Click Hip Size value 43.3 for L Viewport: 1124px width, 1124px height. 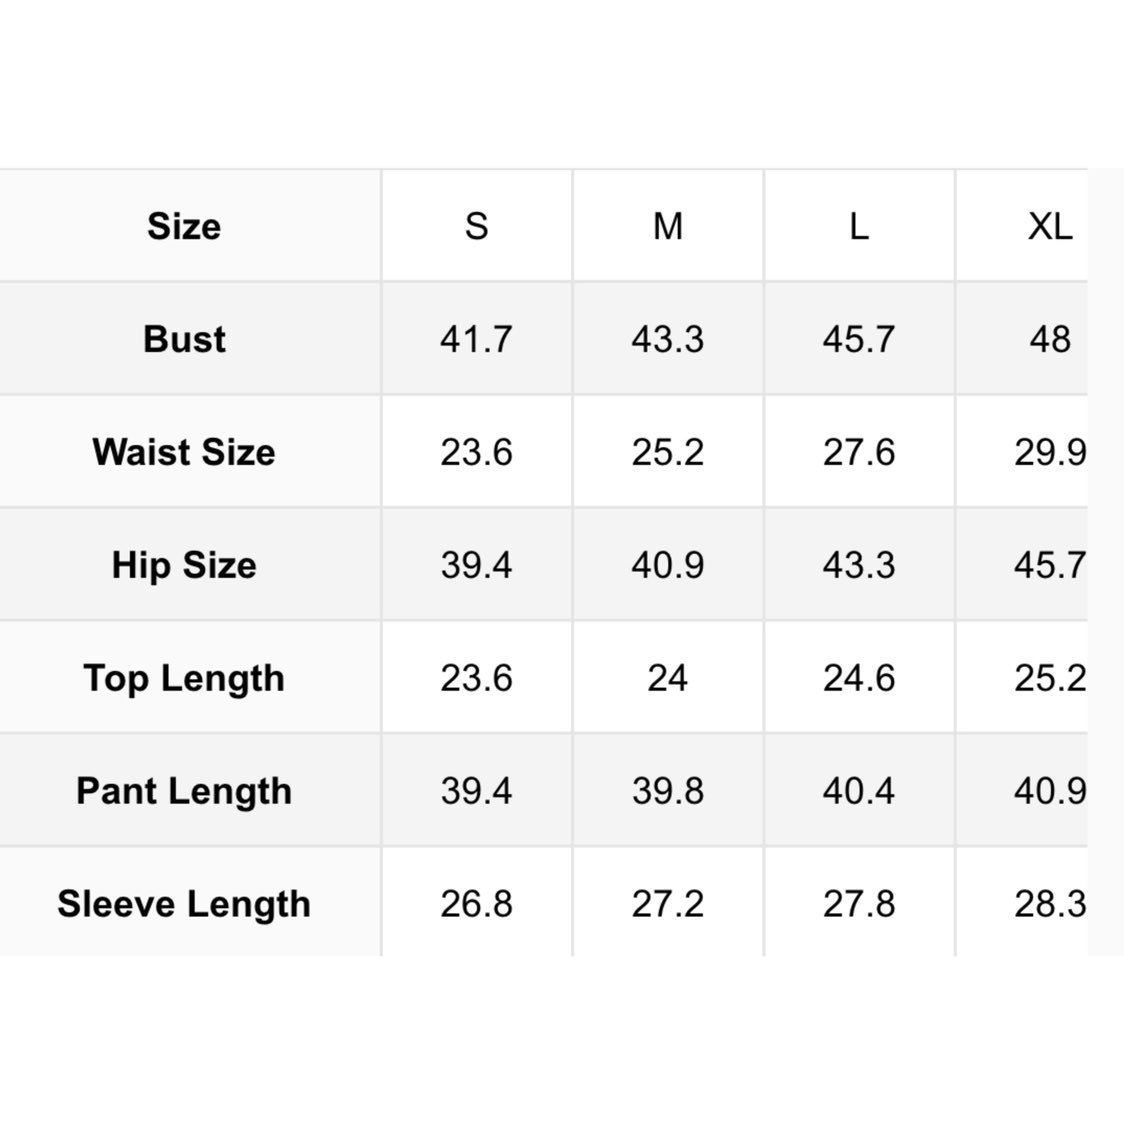coord(859,565)
